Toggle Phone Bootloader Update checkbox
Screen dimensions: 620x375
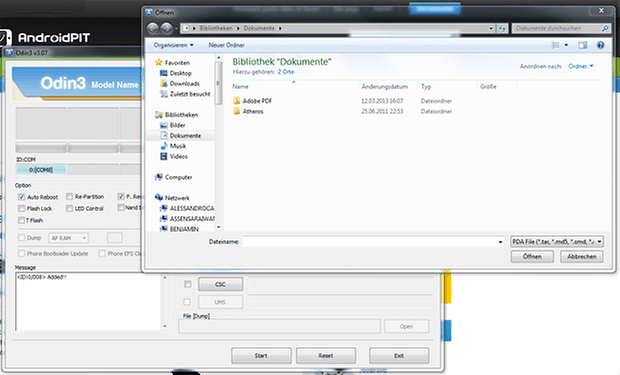22,253
